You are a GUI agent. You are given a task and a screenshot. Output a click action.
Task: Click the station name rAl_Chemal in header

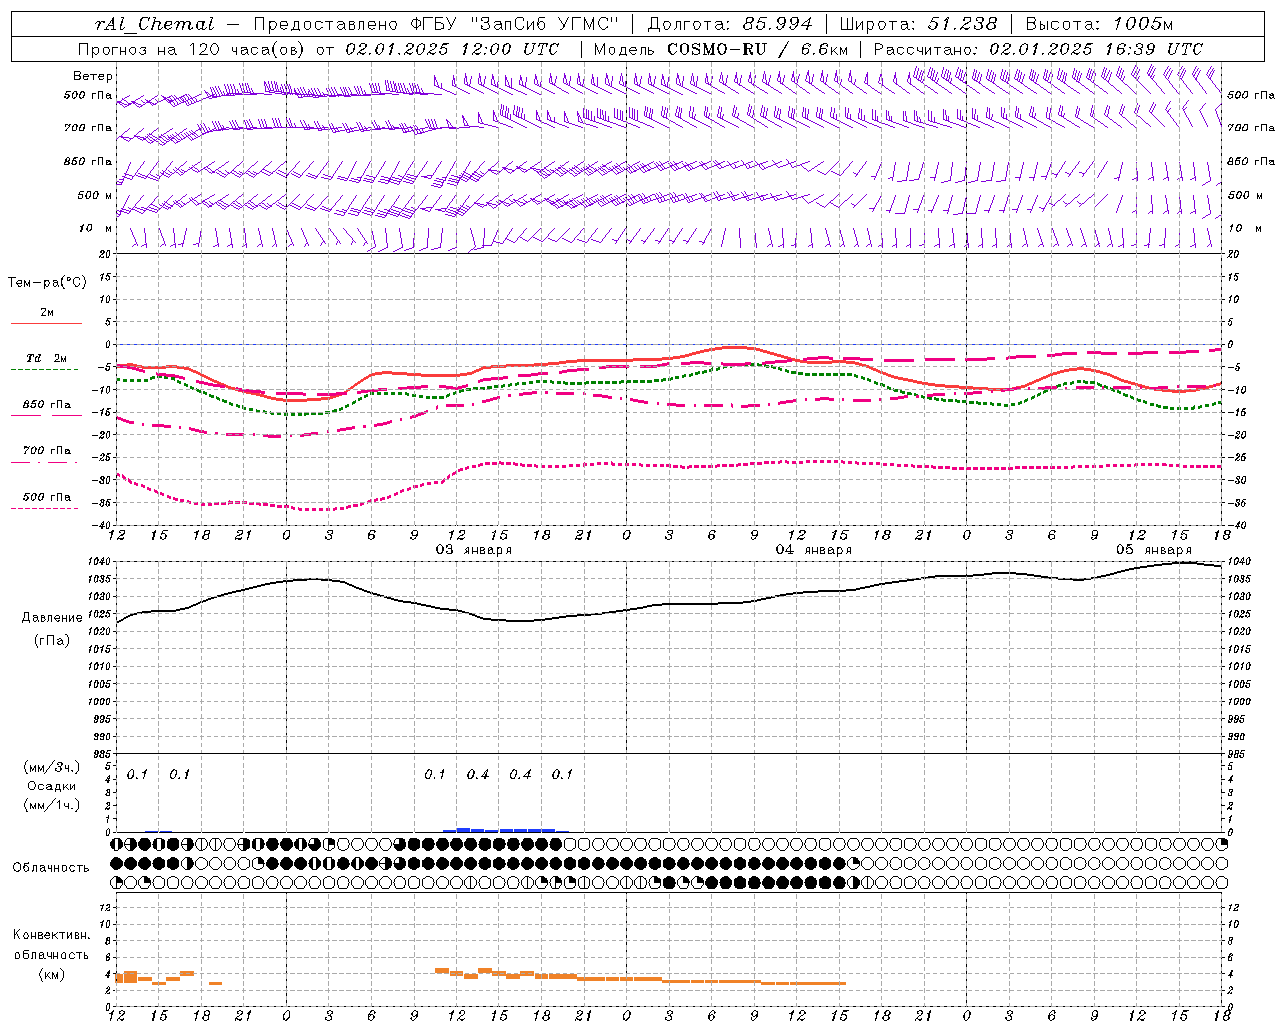click(153, 24)
